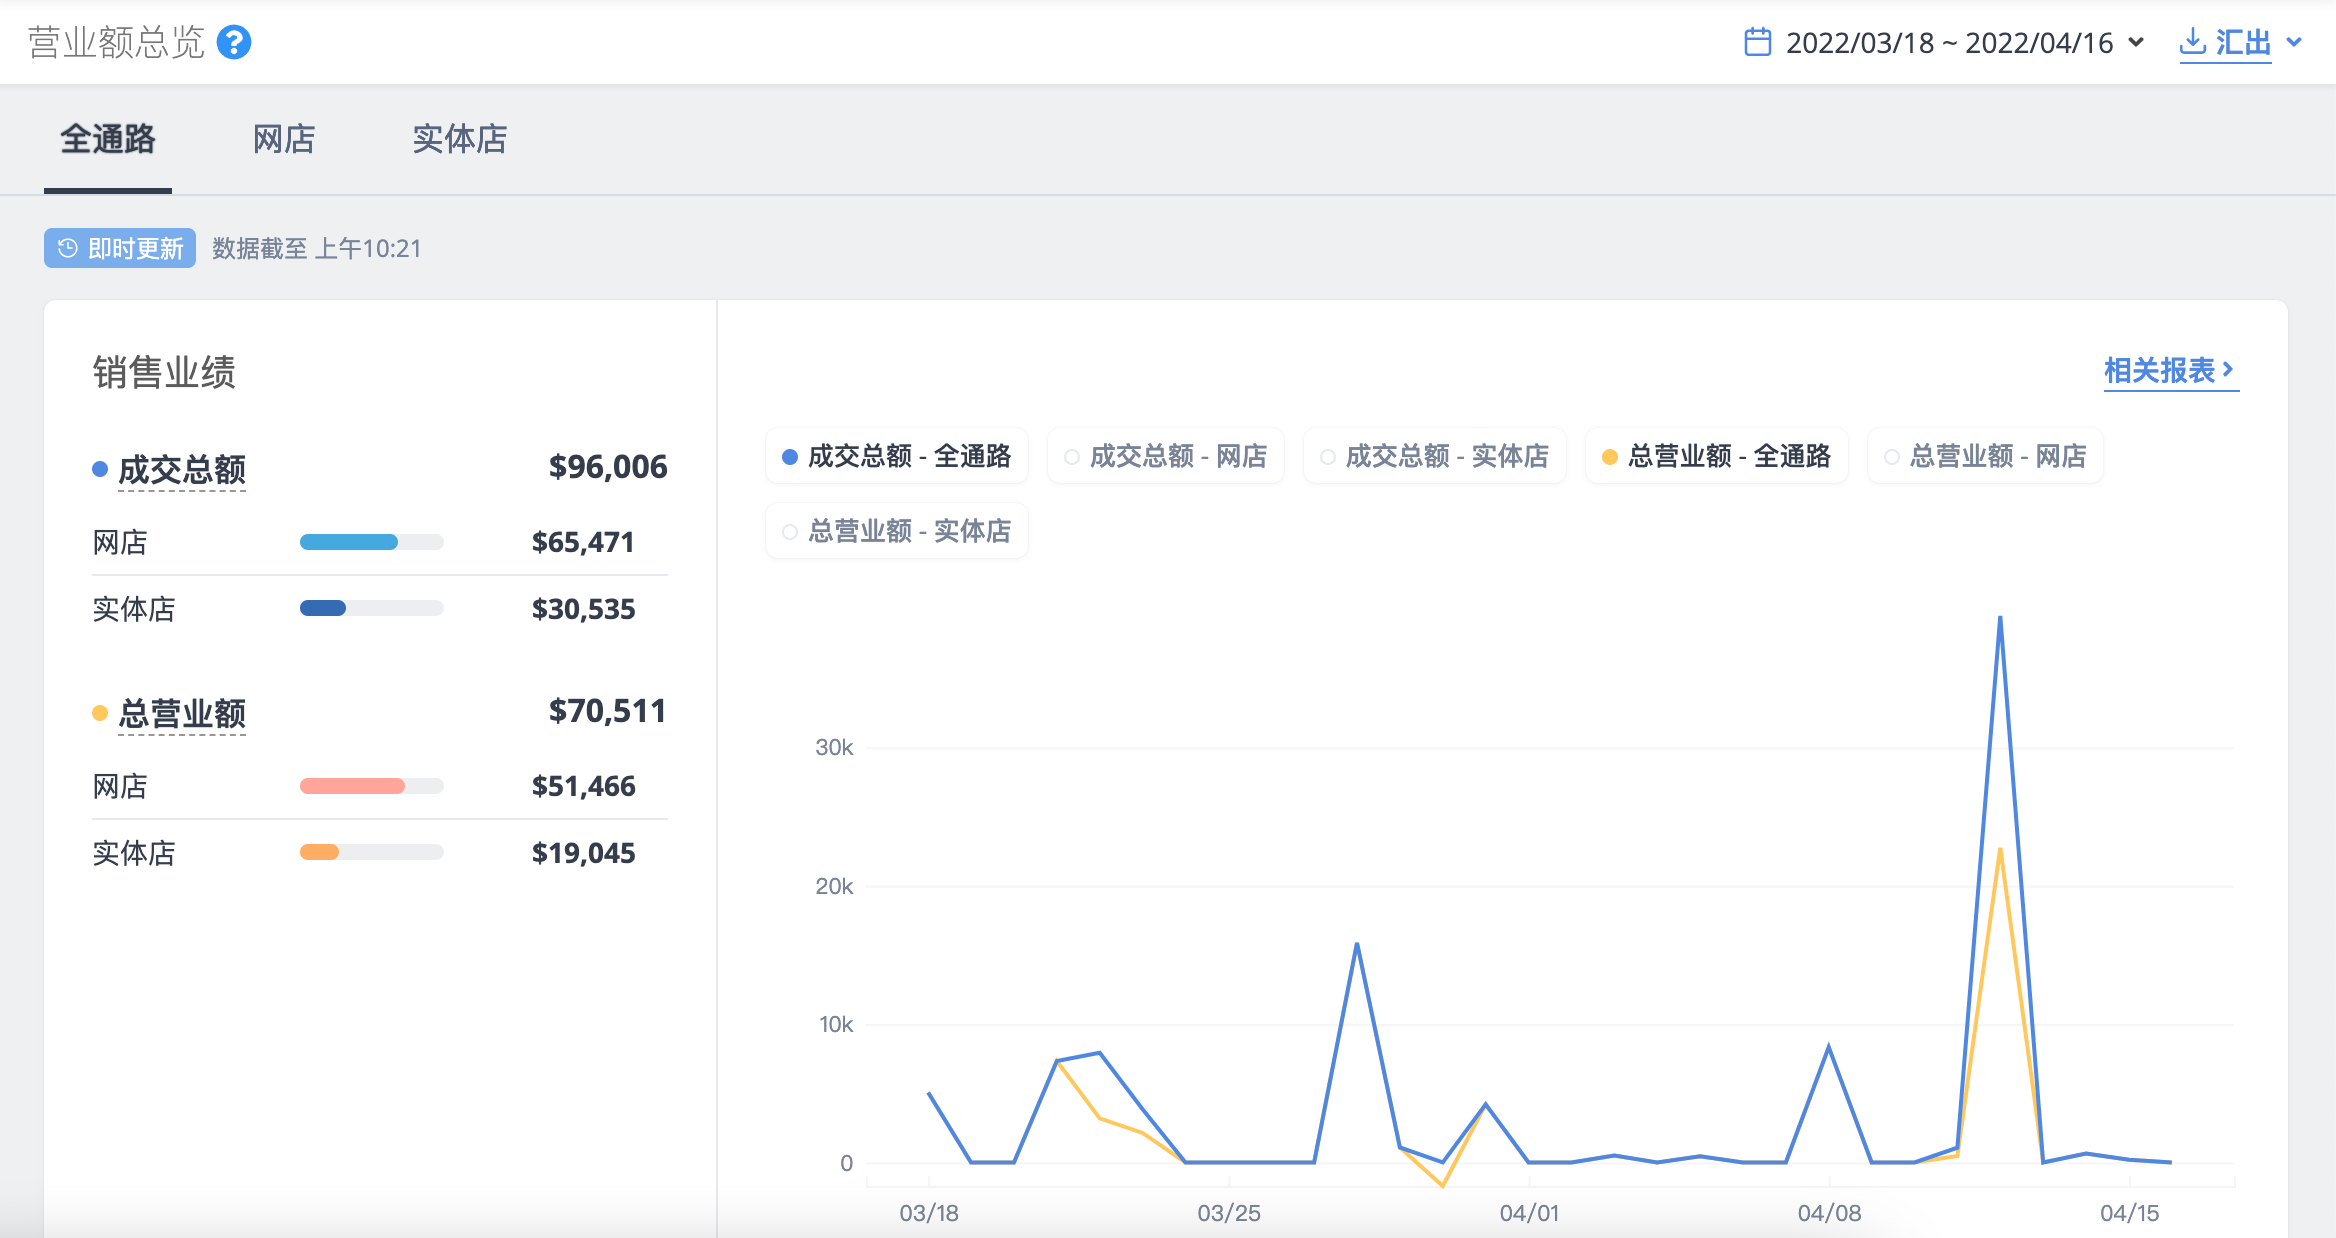2336x1238 pixels.
Task: Click the 03/18 x-axis label
Action: click(x=929, y=1213)
